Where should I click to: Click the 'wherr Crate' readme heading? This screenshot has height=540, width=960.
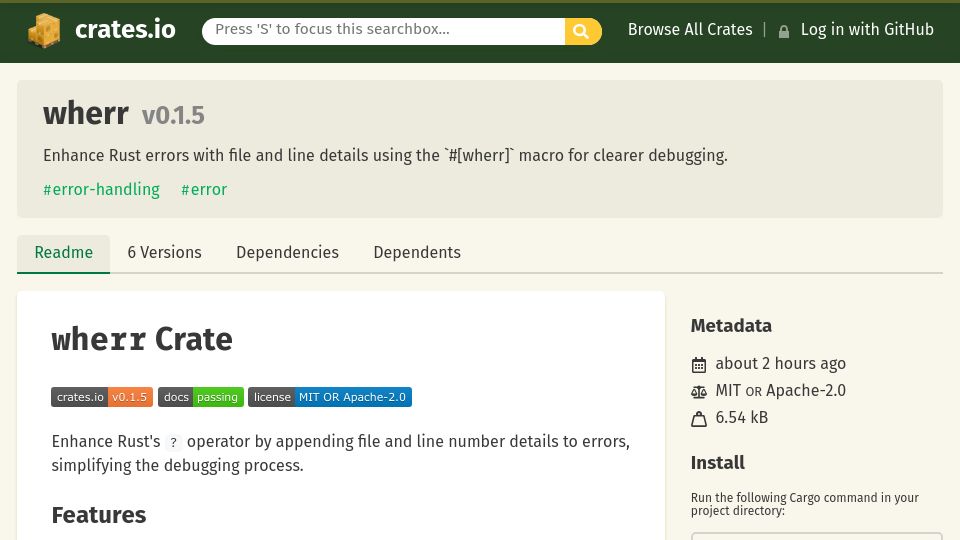(x=142, y=339)
